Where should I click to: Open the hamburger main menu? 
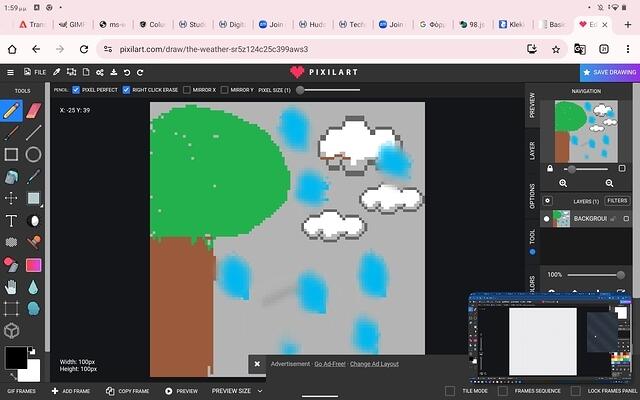click(x=11, y=72)
